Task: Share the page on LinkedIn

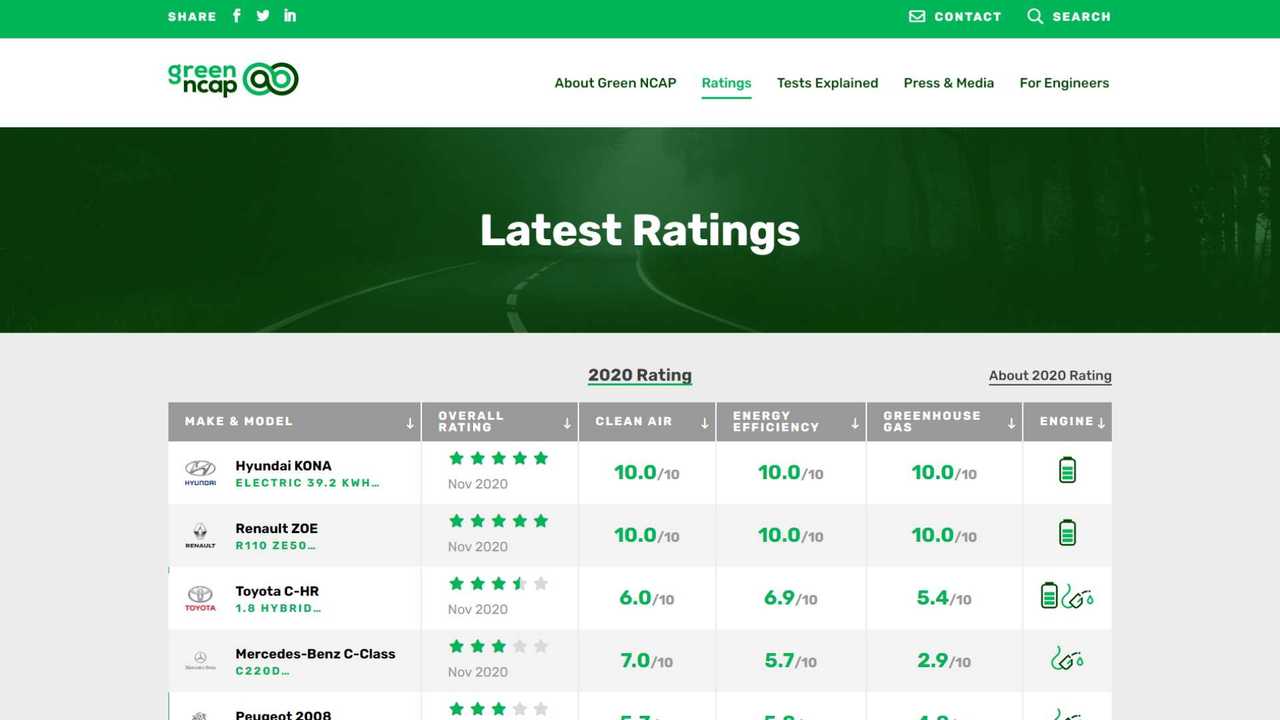Action: (x=290, y=16)
